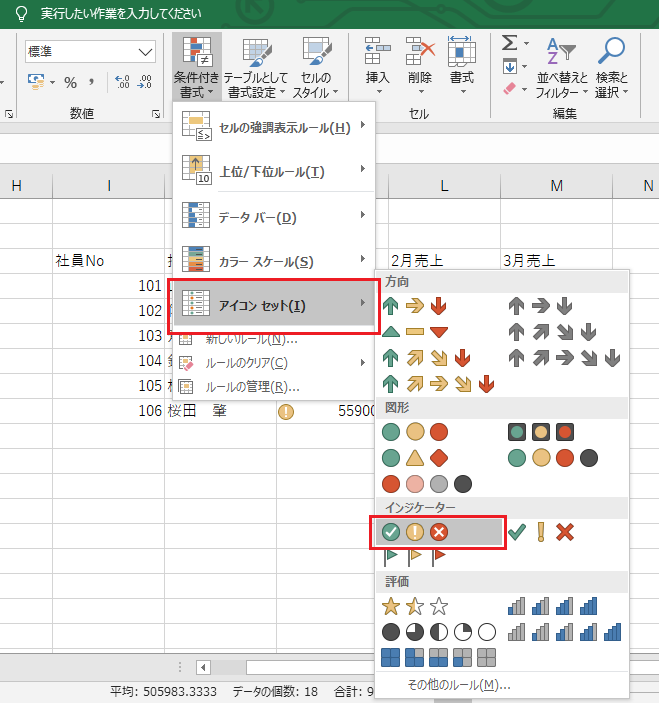Select red to black circles icon set
The width and height of the screenshot is (659, 703).
(427, 484)
